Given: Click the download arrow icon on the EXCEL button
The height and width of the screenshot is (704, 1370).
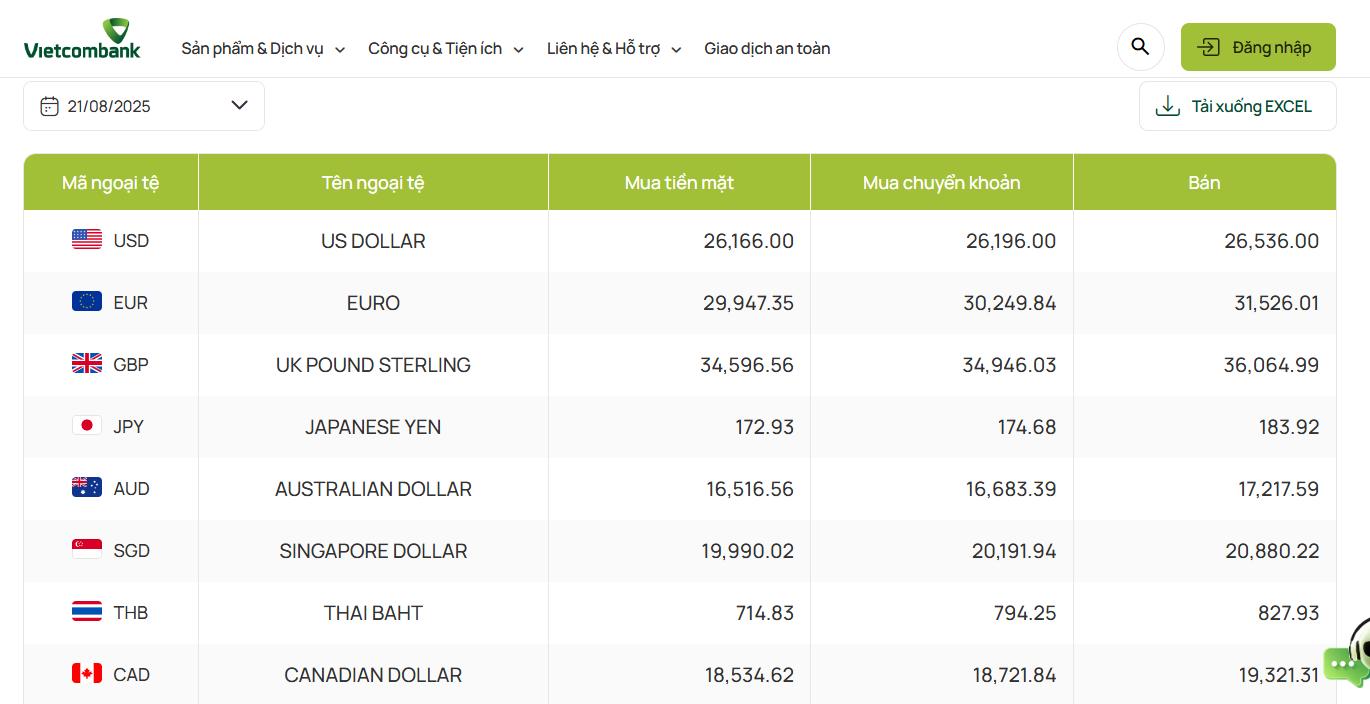Looking at the screenshot, I should 1167,104.
